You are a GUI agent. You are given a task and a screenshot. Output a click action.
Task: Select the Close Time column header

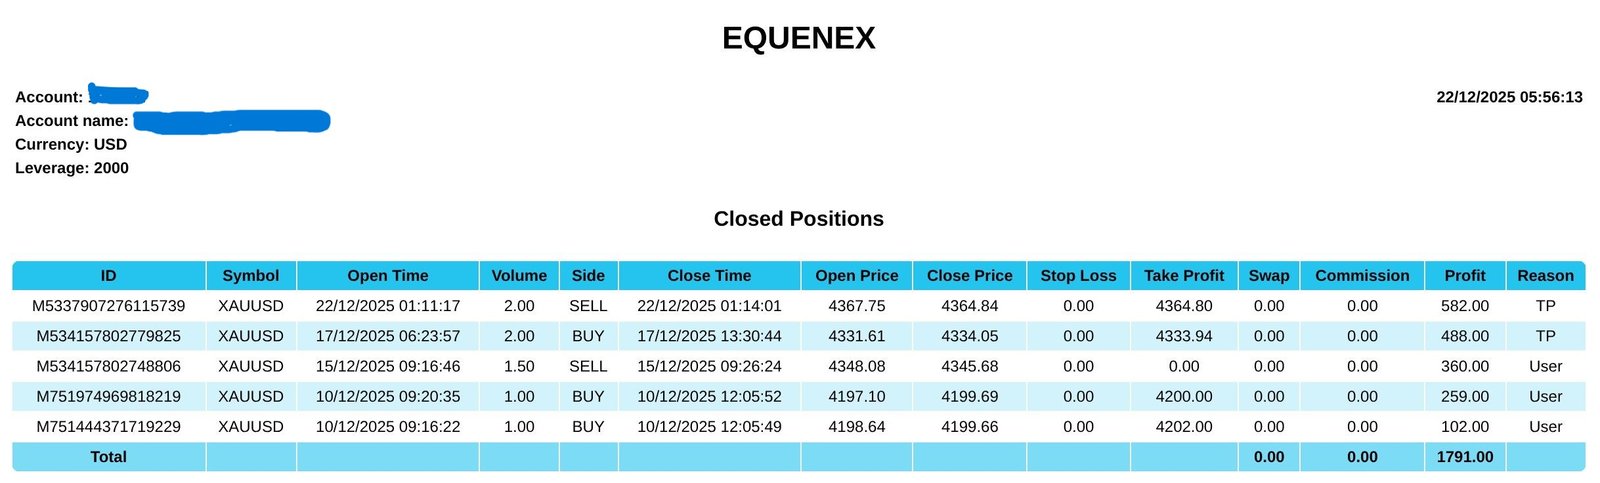(x=709, y=276)
